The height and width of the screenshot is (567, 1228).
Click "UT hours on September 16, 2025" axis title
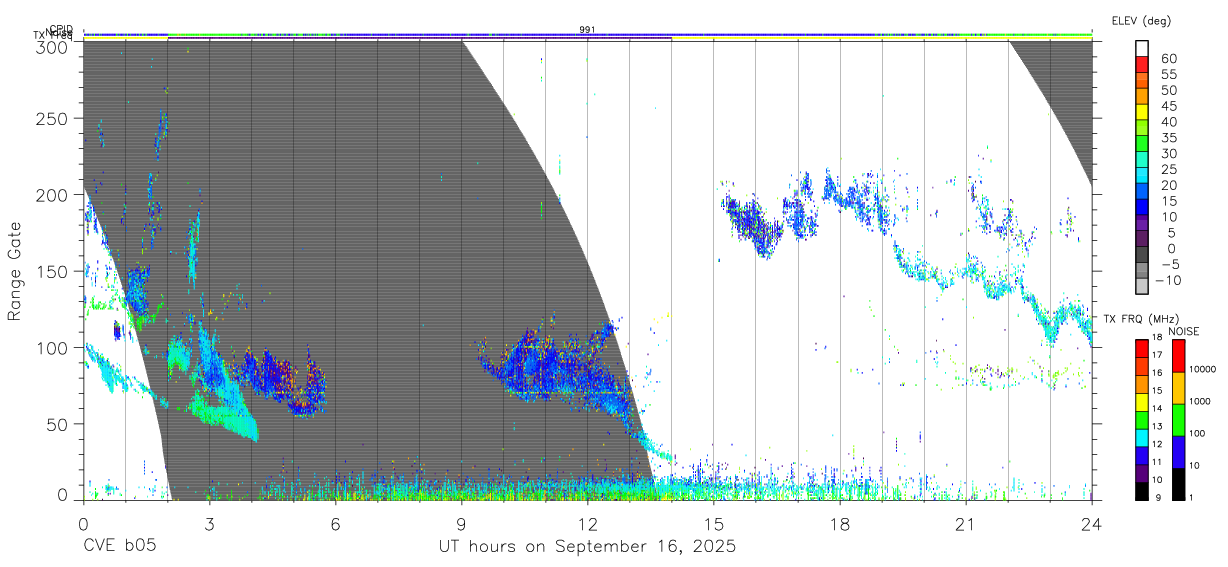coord(587,547)
